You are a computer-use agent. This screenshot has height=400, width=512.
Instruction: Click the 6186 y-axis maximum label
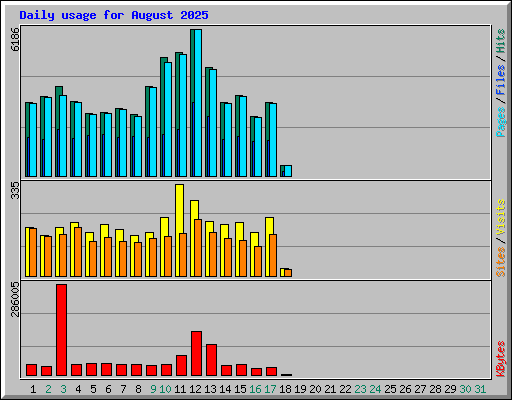[x=15, y=39]
